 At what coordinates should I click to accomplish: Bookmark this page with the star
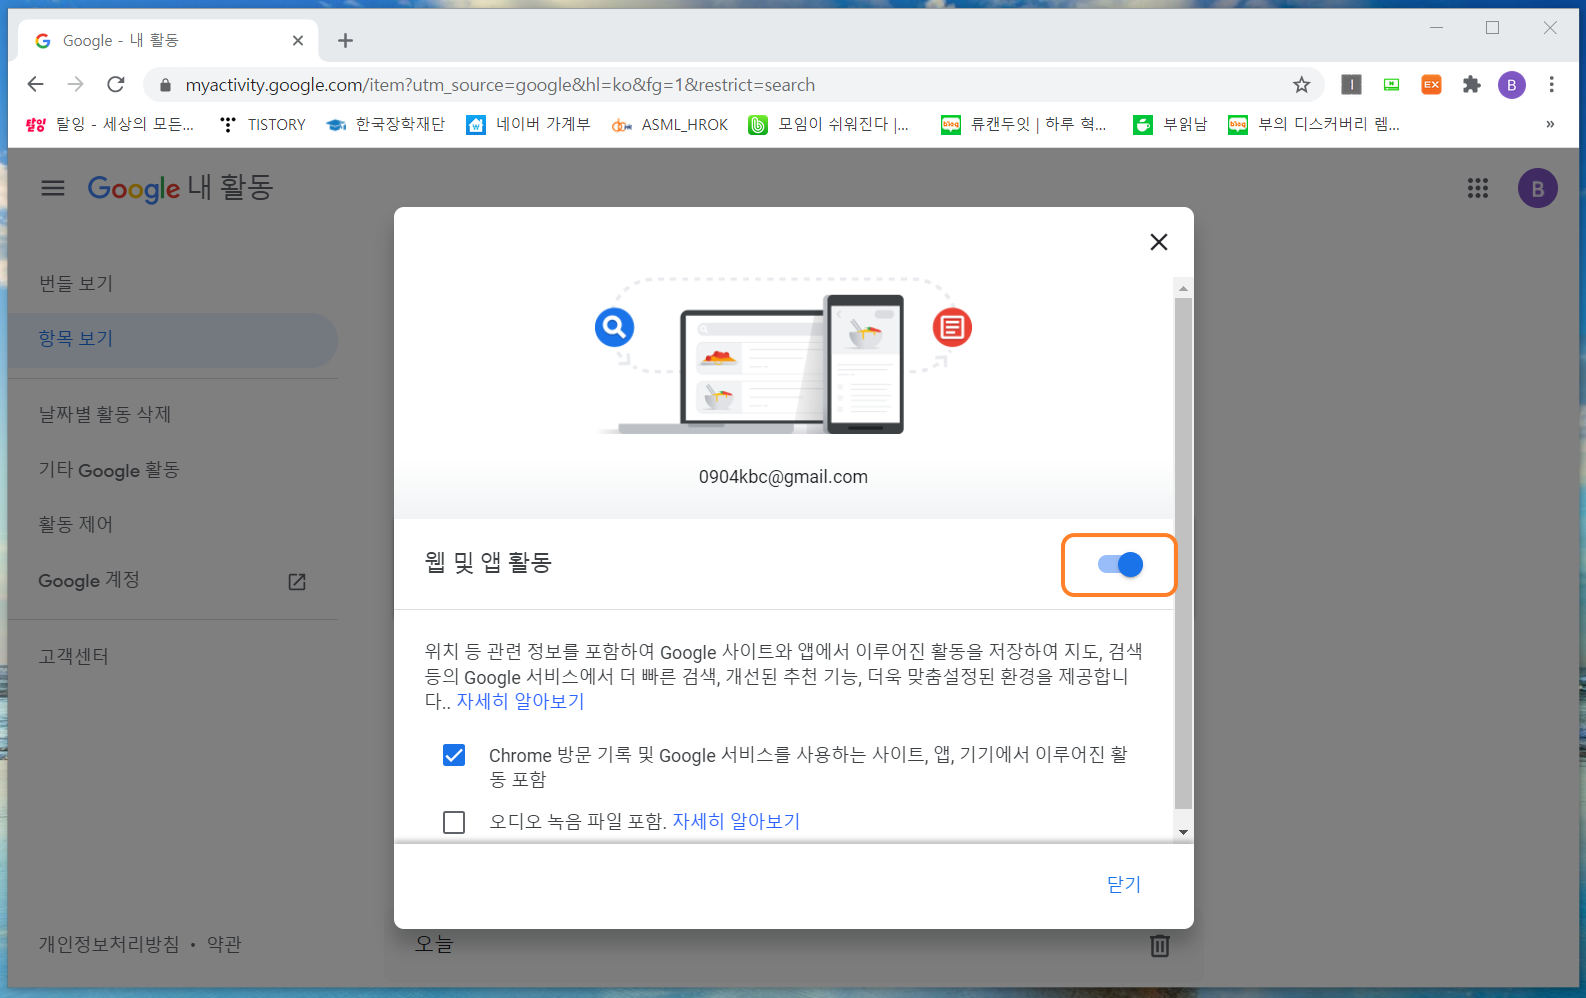pos(1301,85)
